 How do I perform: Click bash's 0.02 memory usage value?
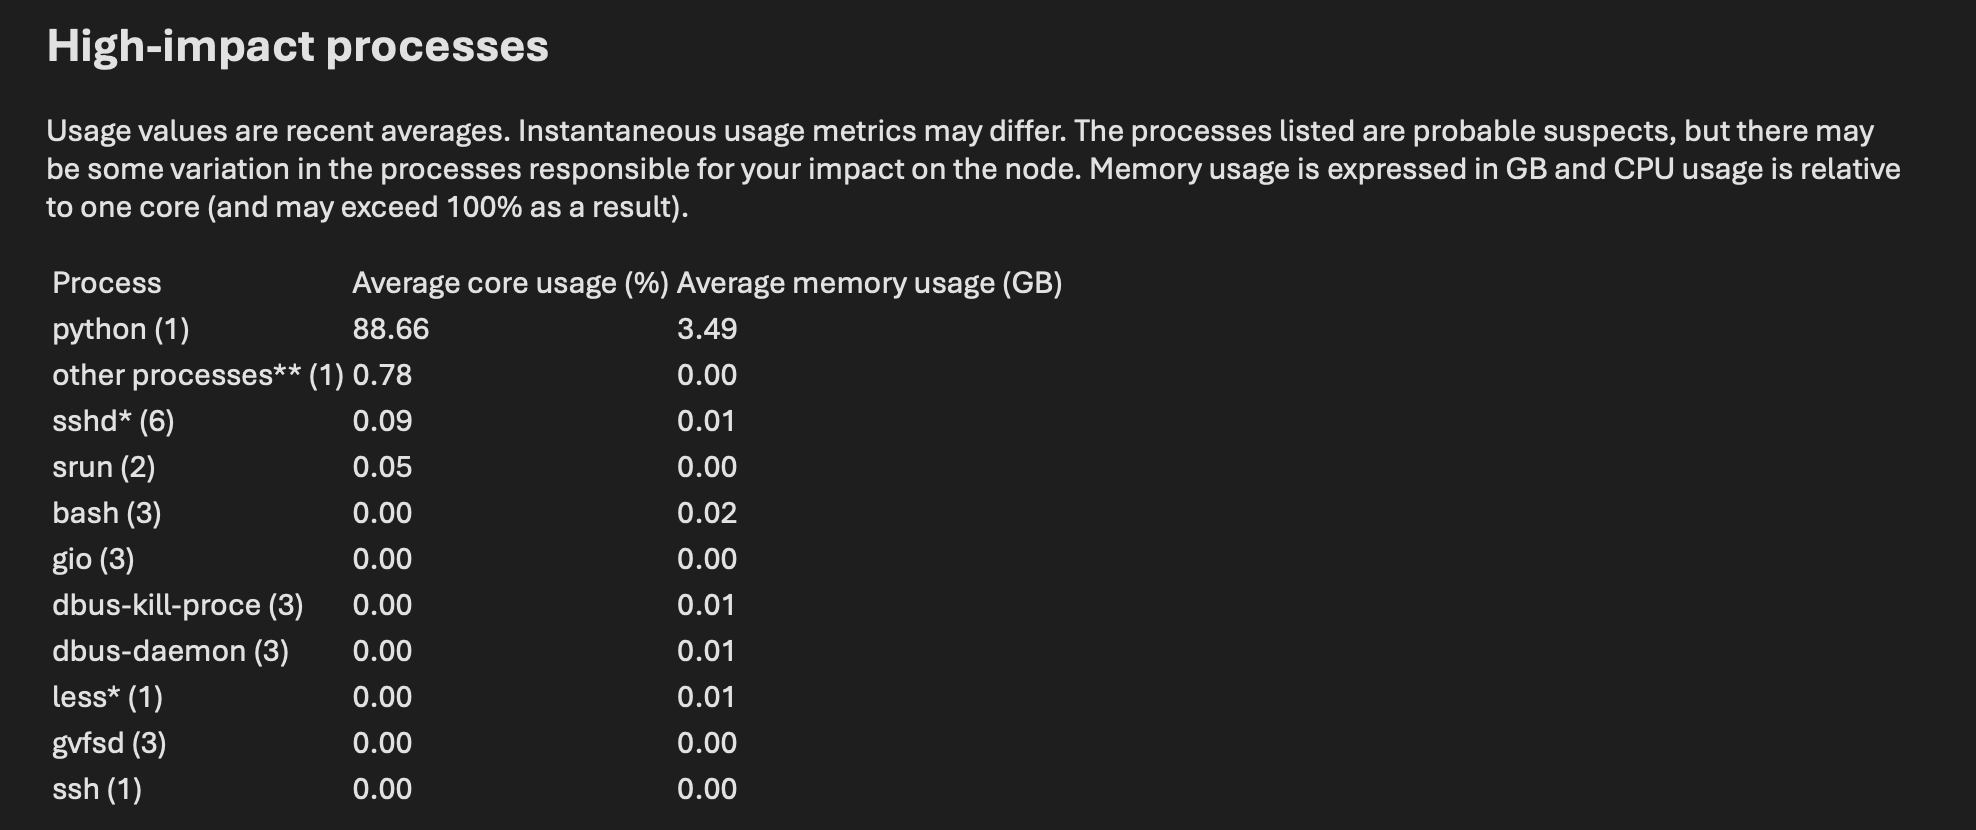click(x=706, y=513)
